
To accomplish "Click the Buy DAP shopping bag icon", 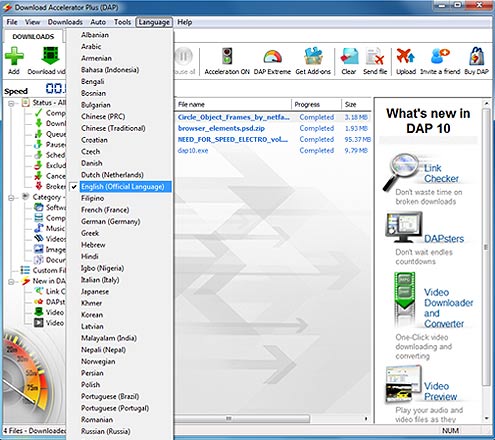I will [x=477, y=56].
